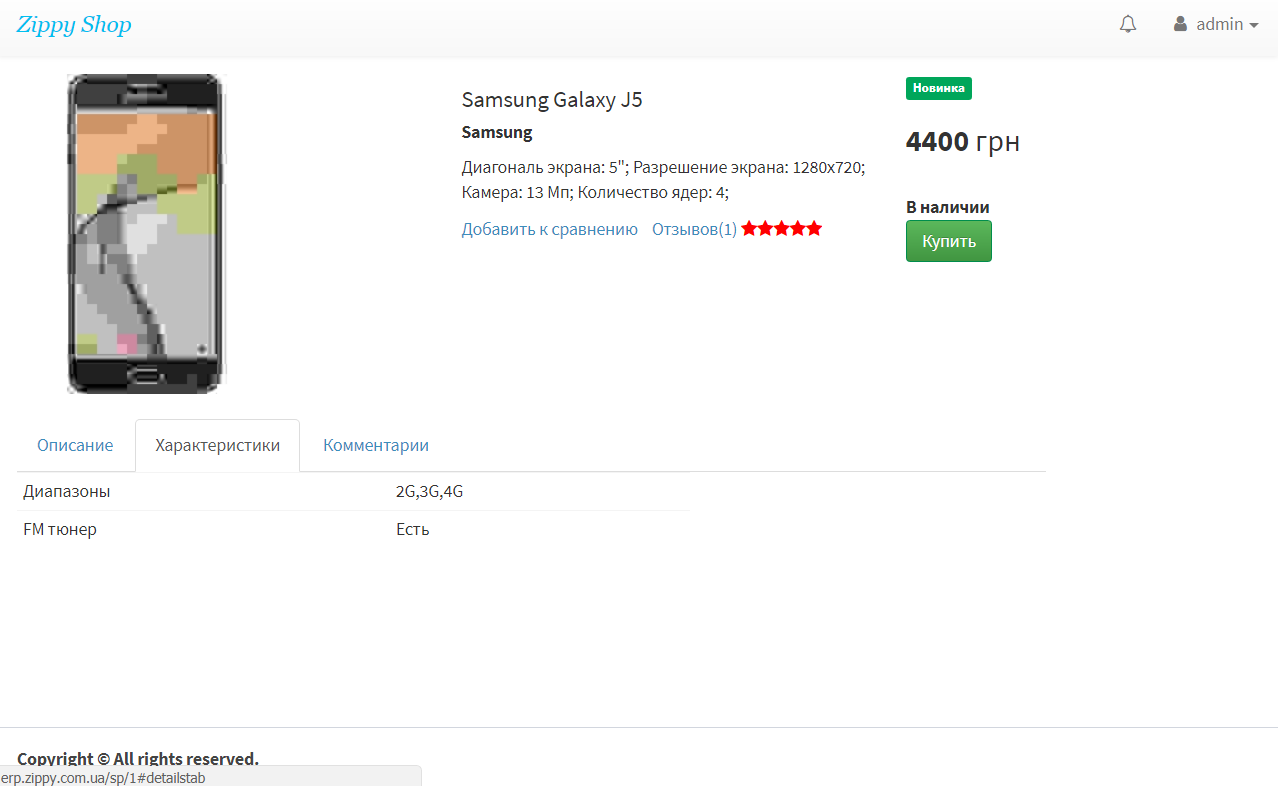The image size is (1278, 786).
Task: Switch to the Комментарии tab
Action: (x=376, y=445)
